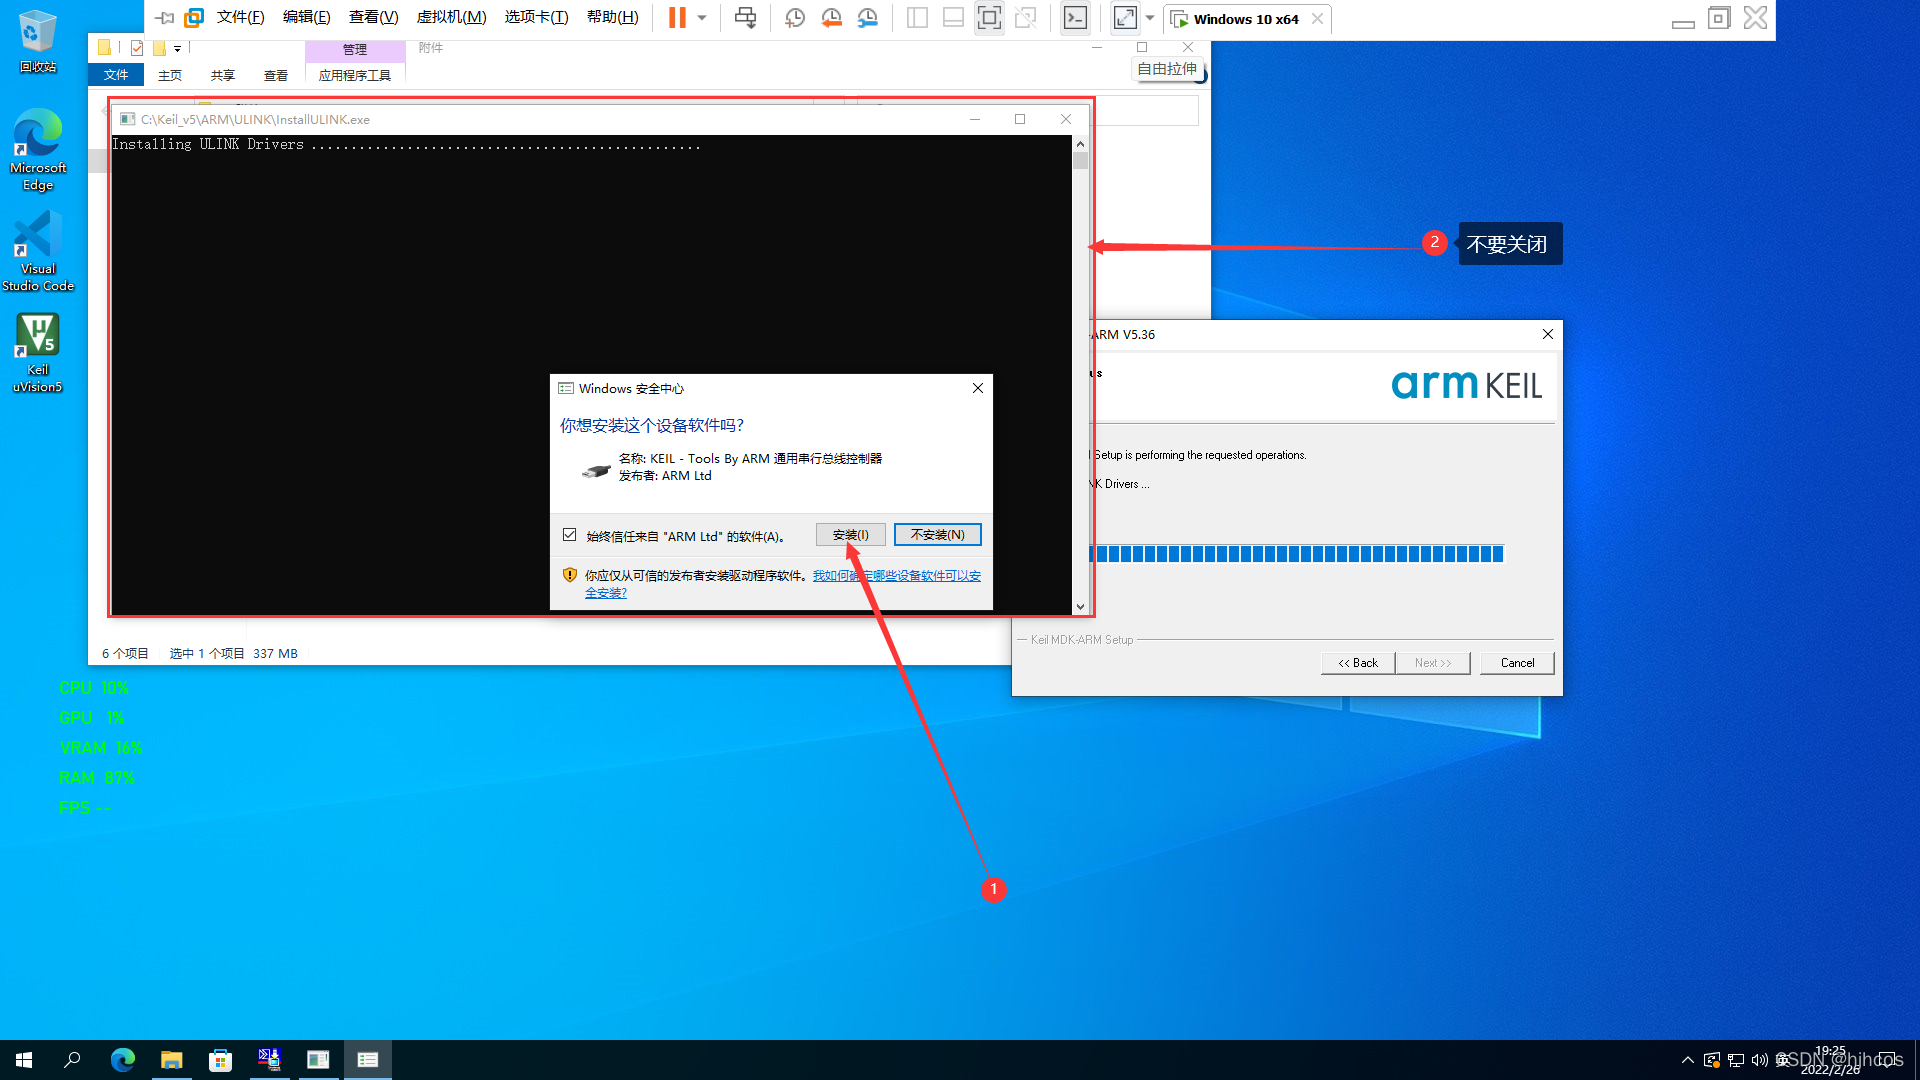Image resolution: width=1920 pixels, height=1080 pixels.
Task: Click the 安装(I) install button
Action: [x=850, y=535]
